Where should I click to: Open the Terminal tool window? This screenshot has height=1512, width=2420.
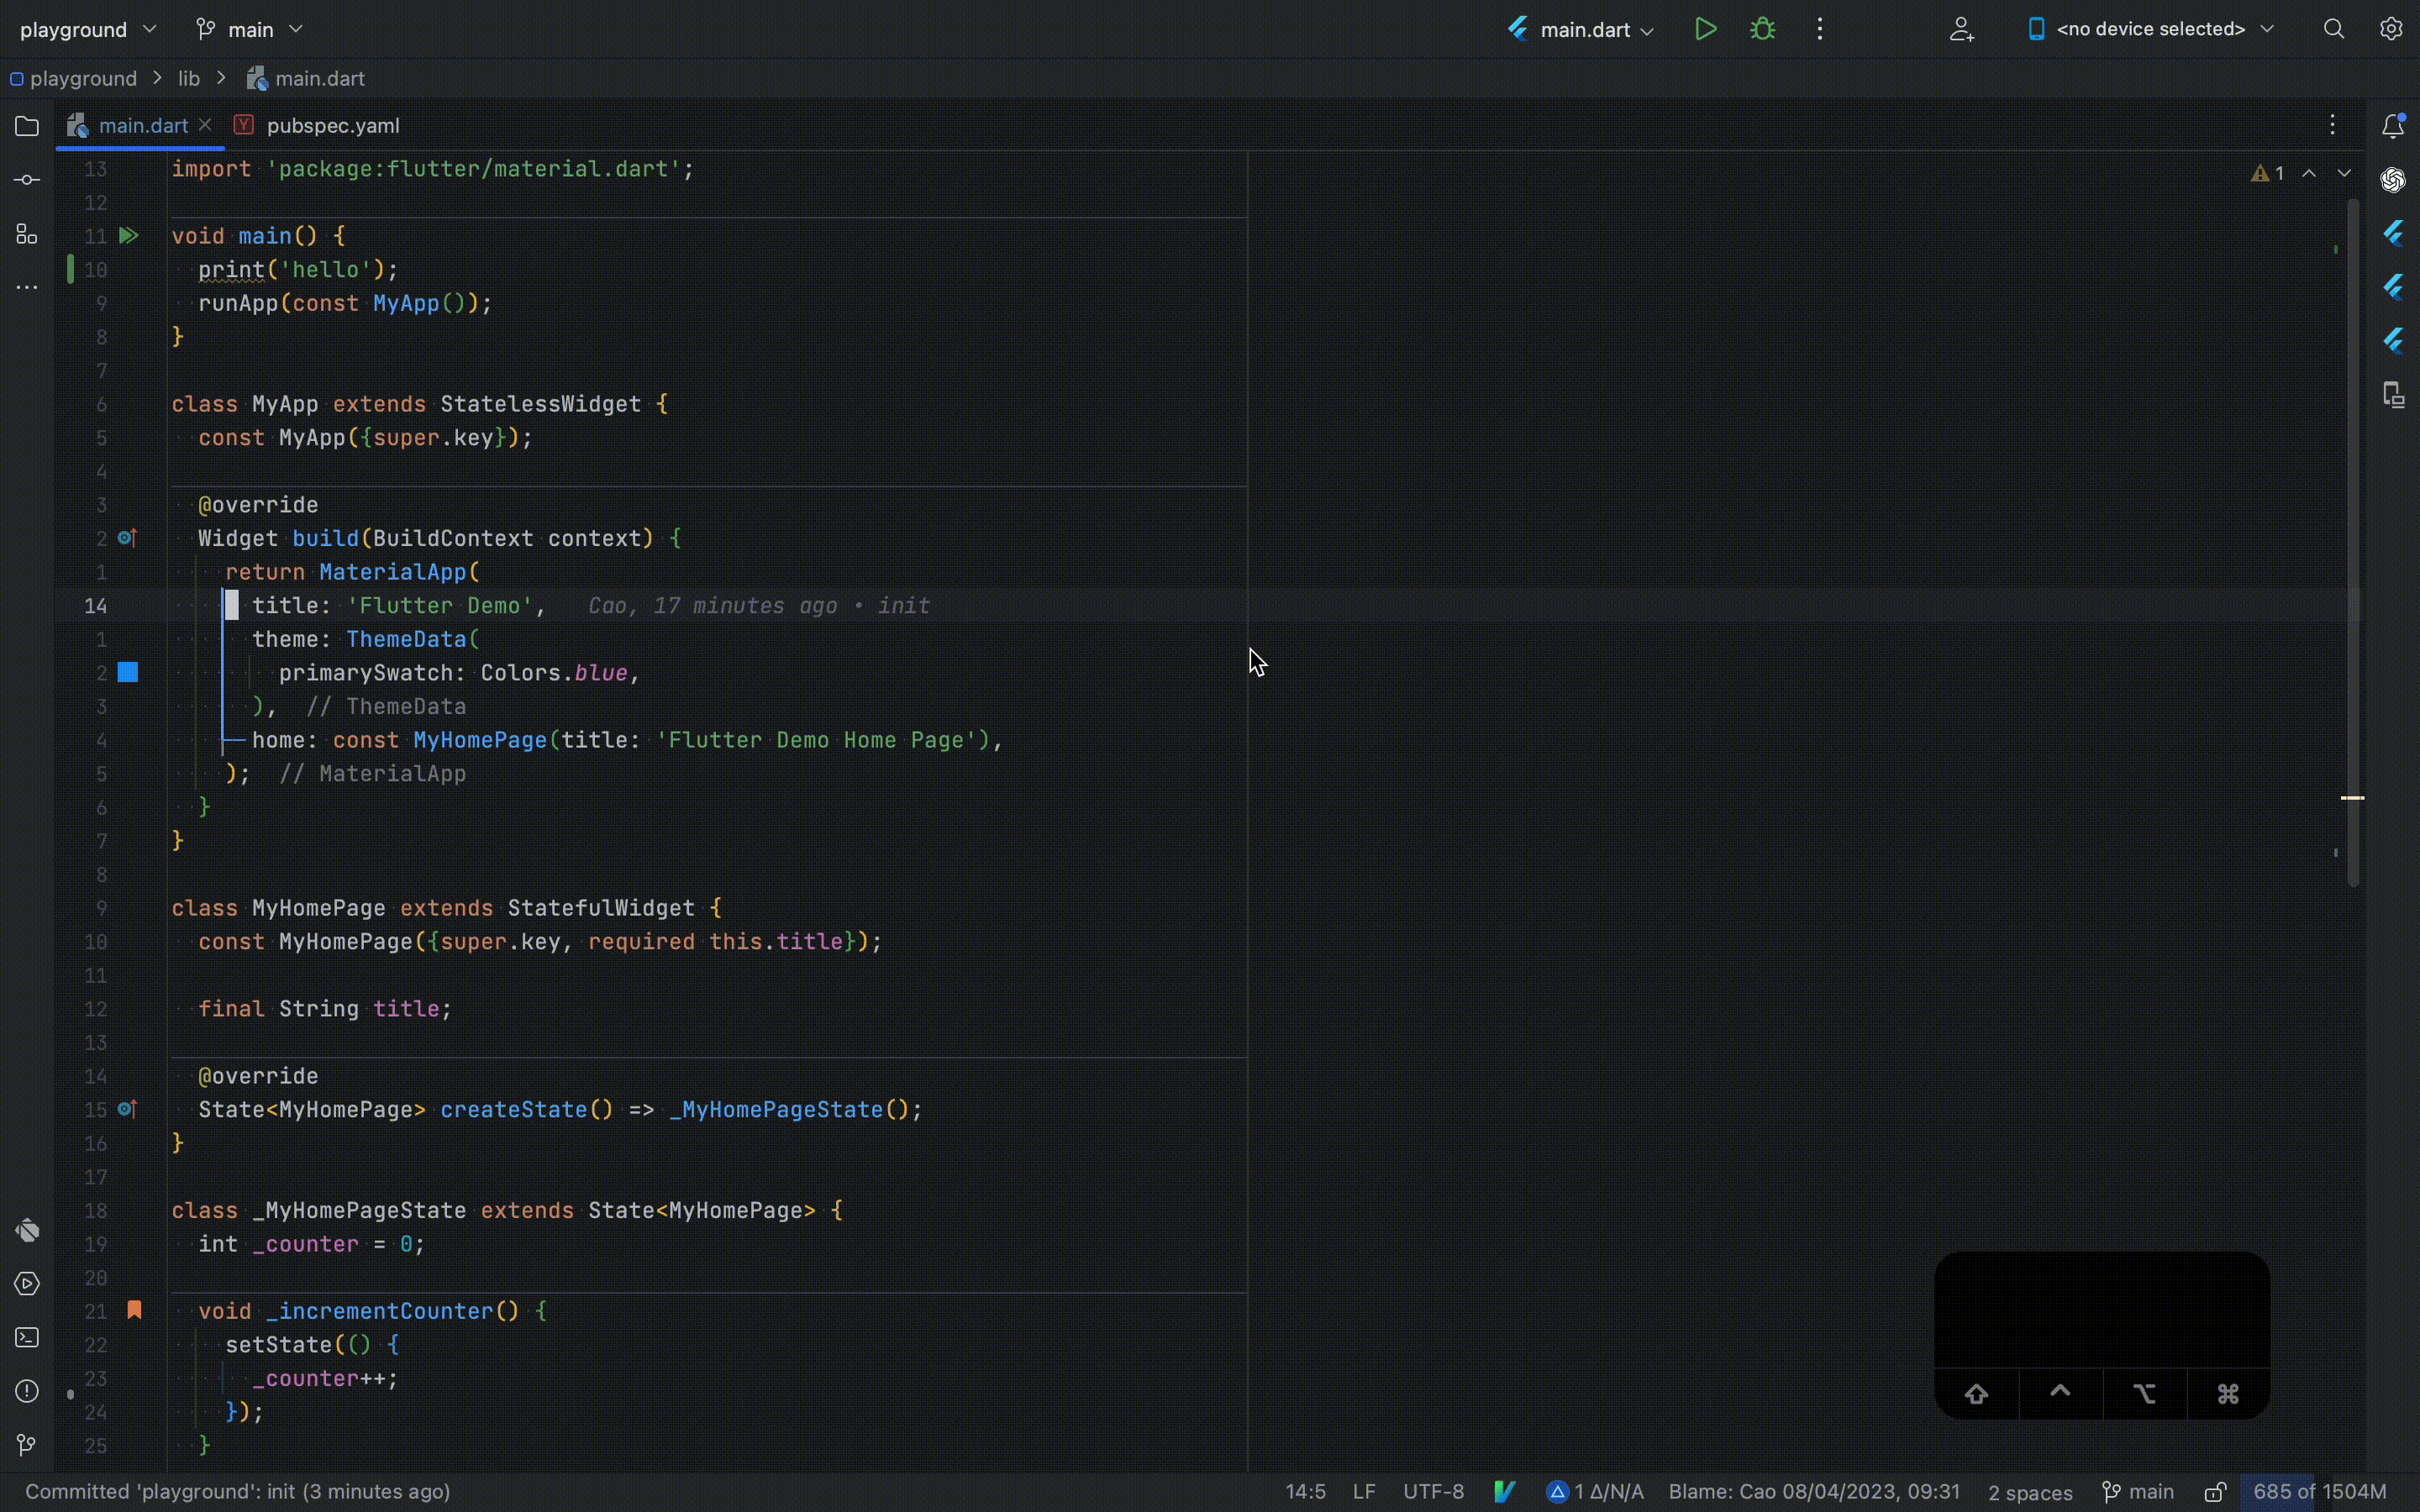(x=27, y=1337)
